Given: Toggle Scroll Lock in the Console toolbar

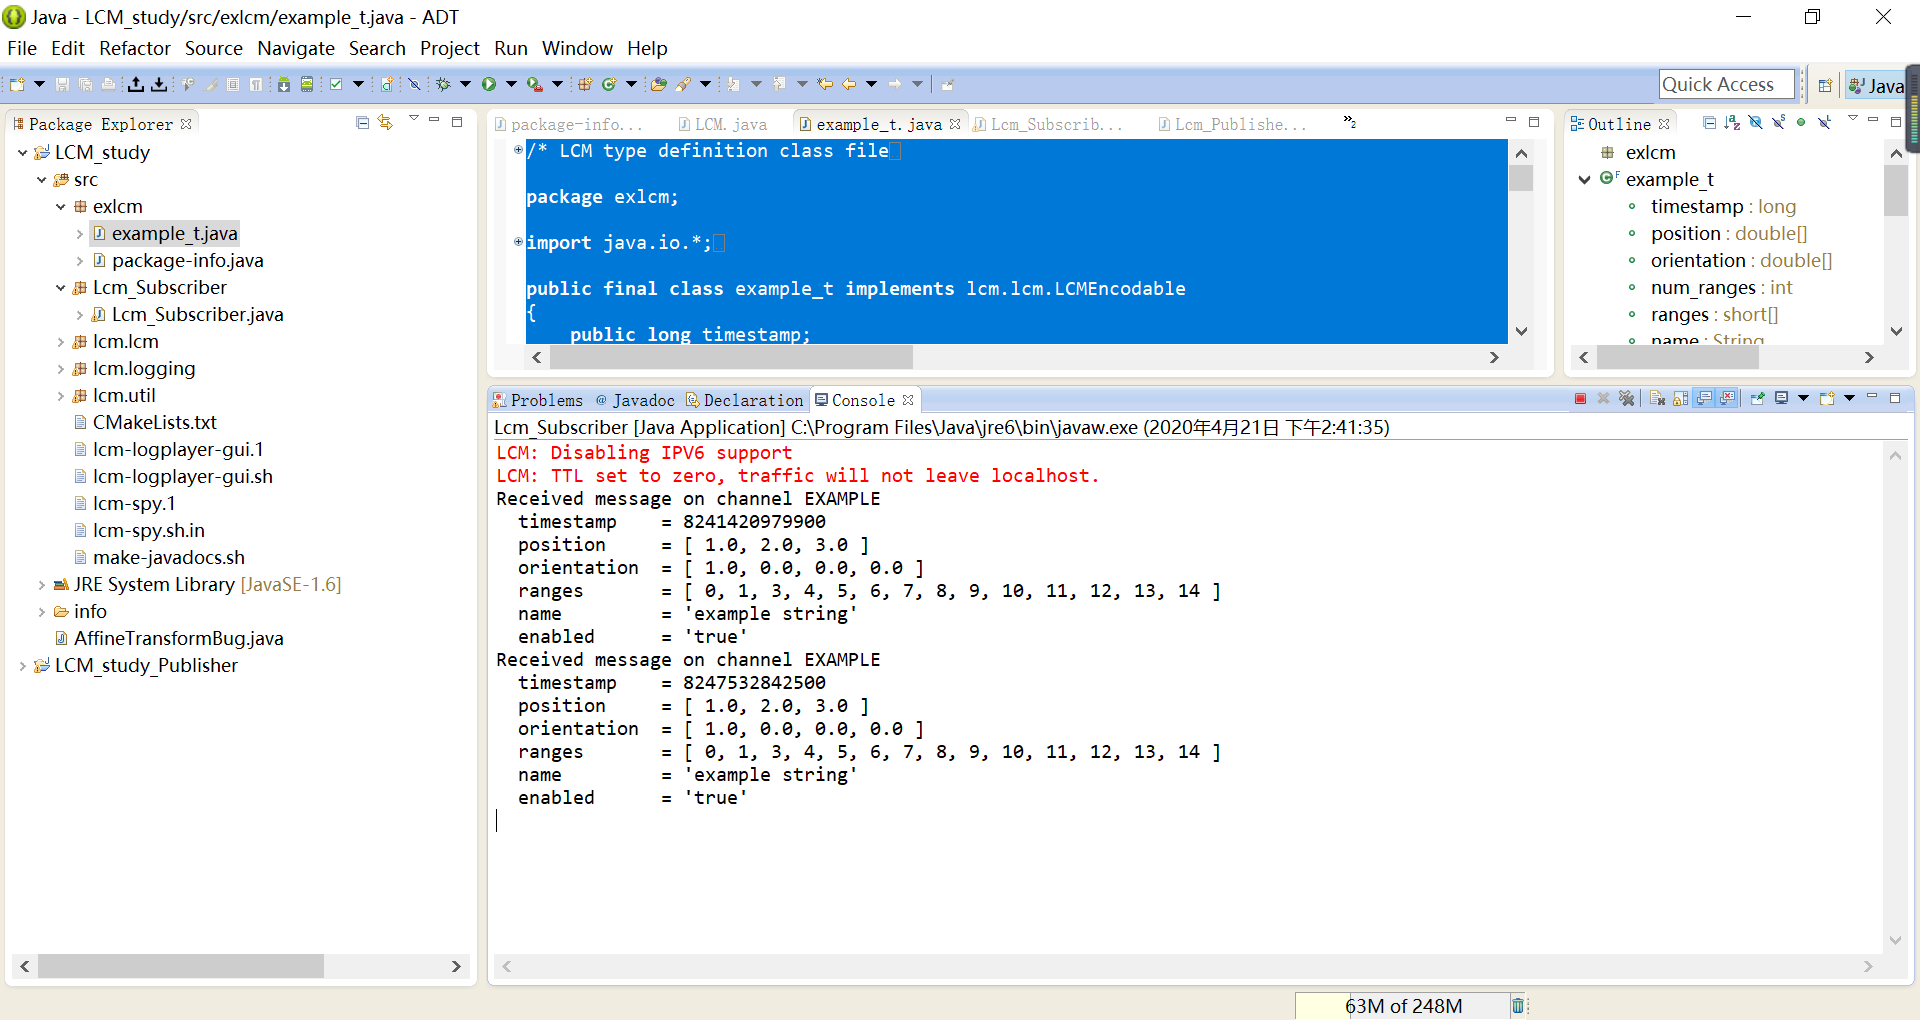Looking at the screenshot, I should click(1679, 397).
